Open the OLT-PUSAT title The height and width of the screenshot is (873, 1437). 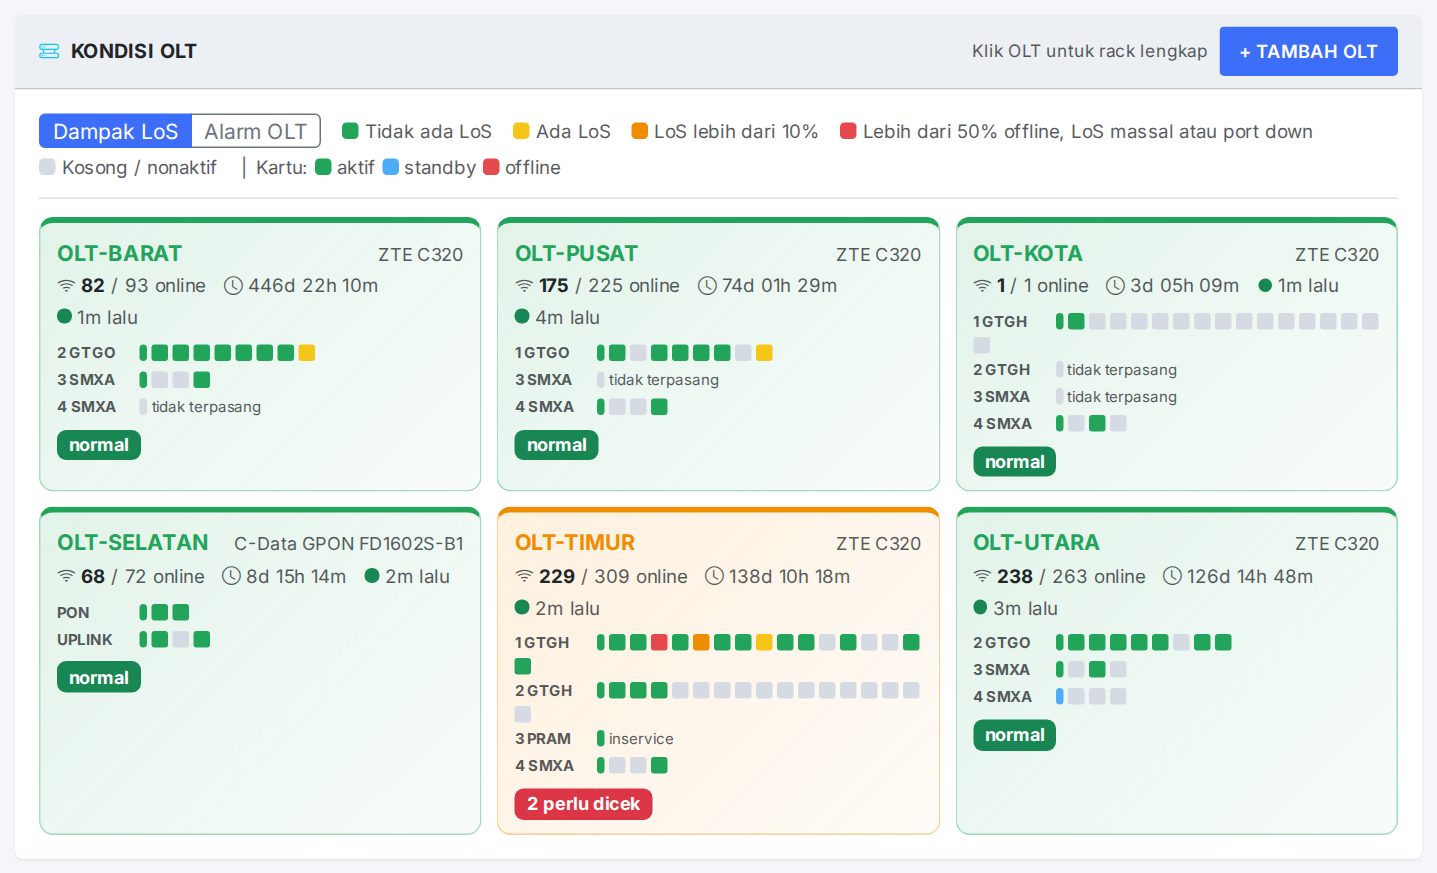(576, 254)
